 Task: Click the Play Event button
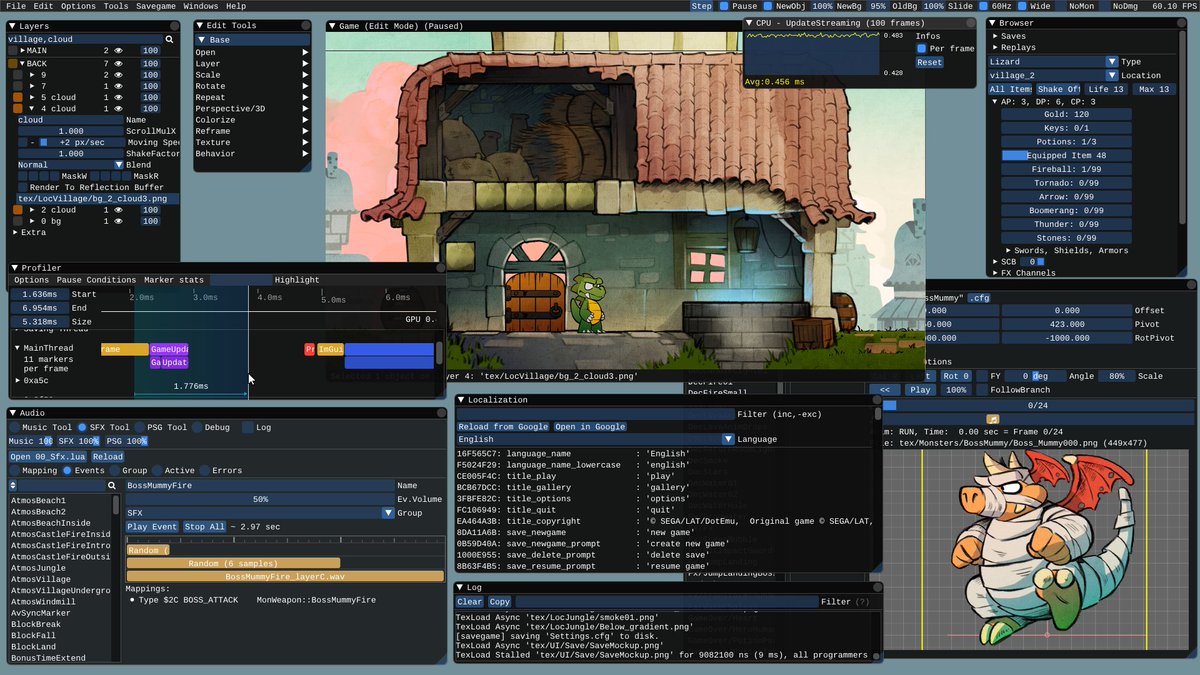pos(152,526)
